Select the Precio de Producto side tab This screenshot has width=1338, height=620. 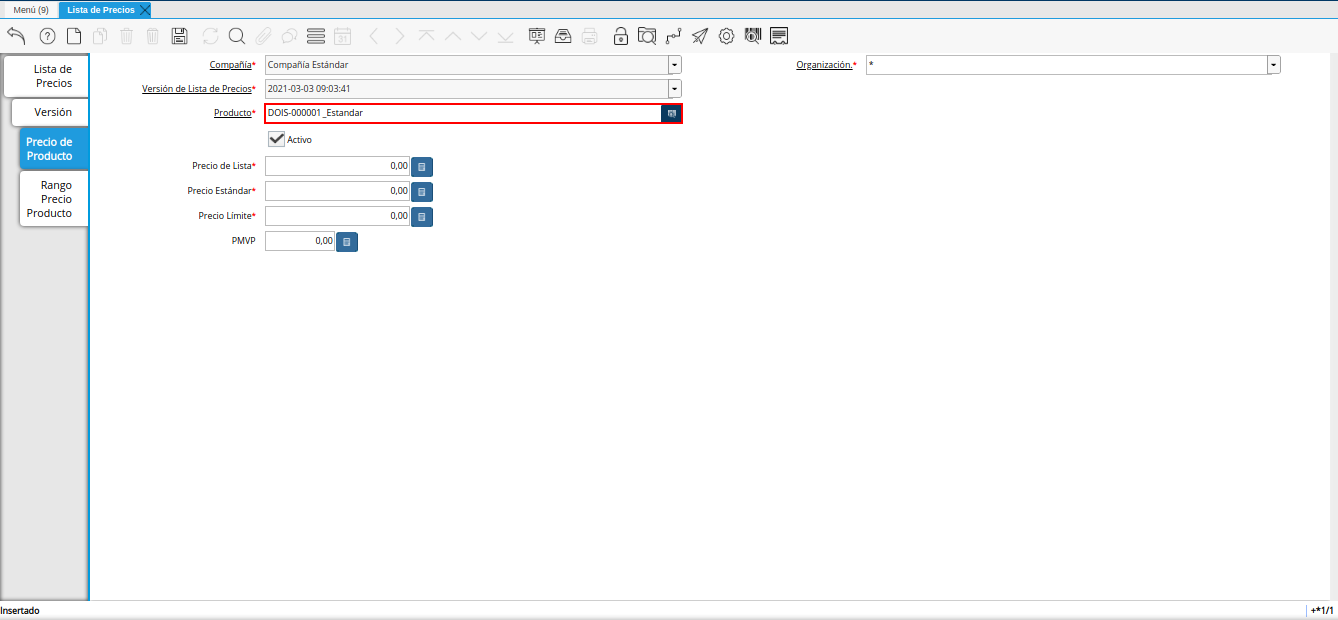(54, 149)
